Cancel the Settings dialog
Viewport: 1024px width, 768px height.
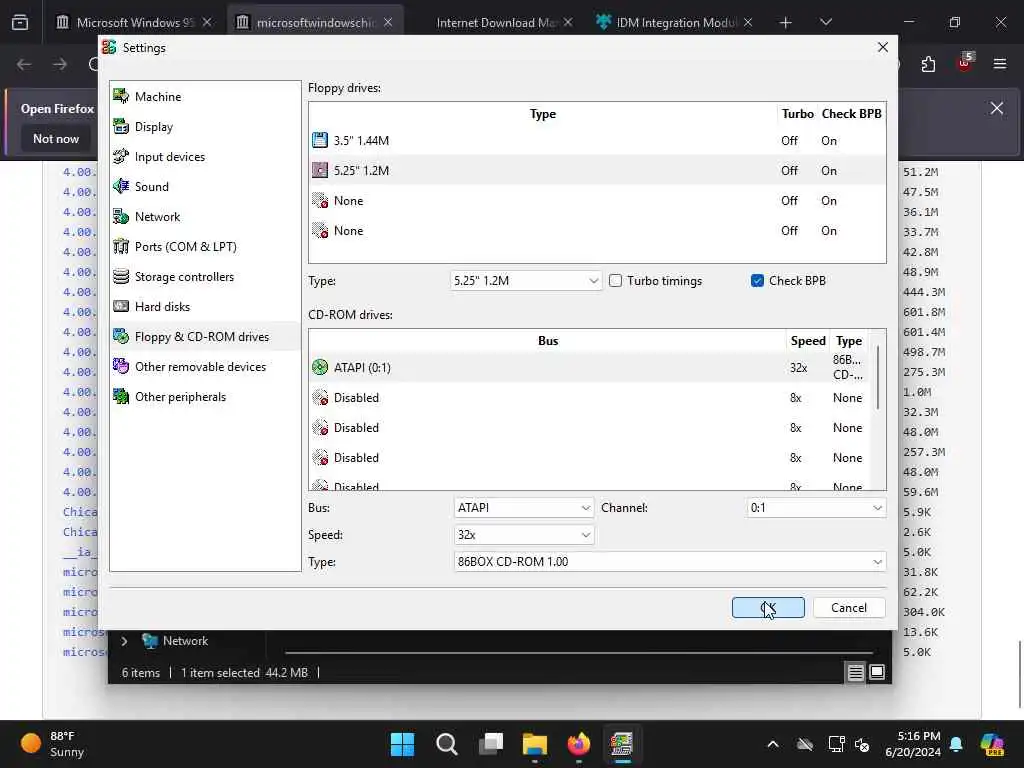pos(849,608)
